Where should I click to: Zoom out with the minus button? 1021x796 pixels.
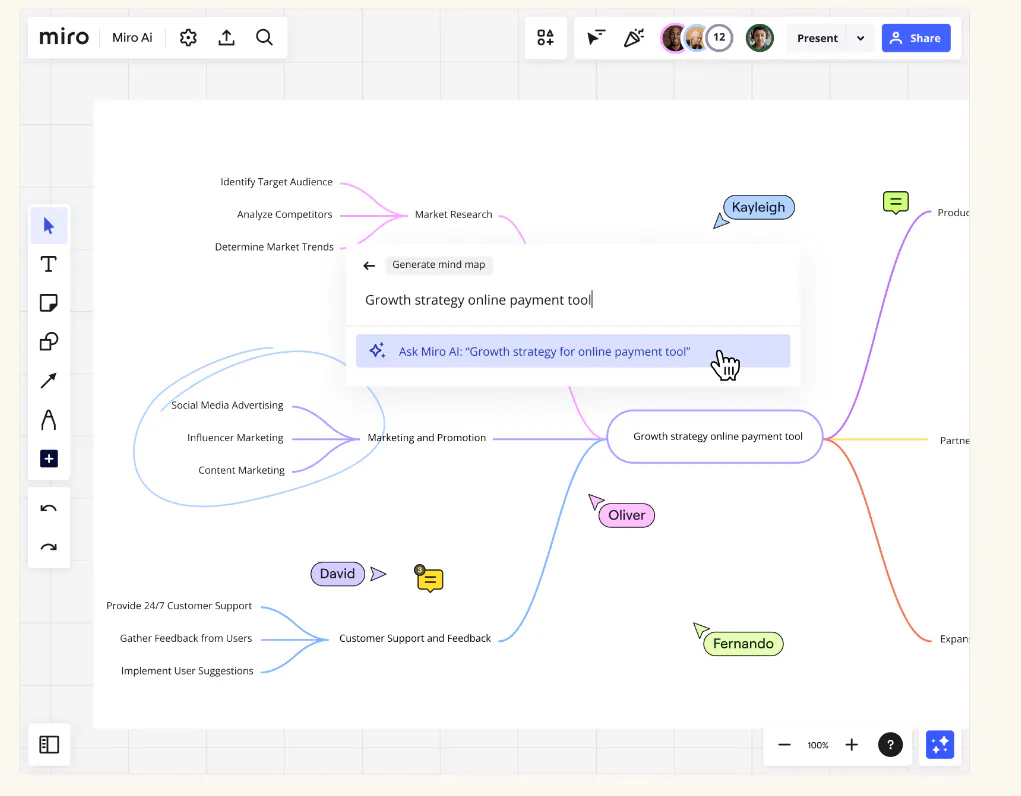784,745
